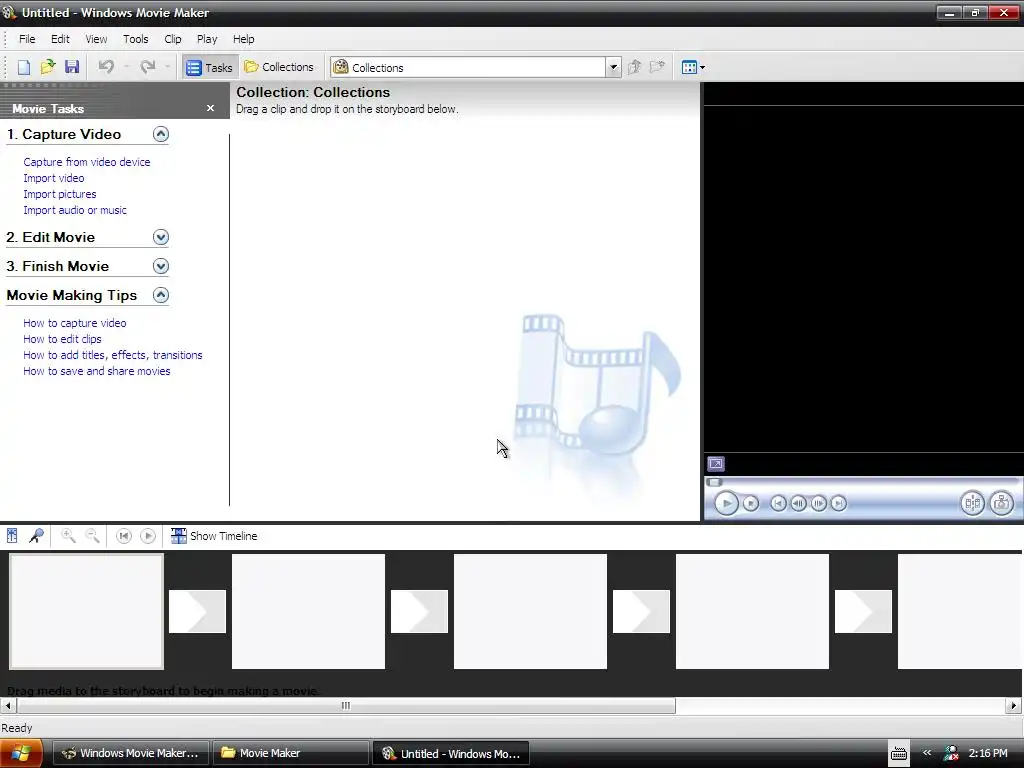This screenshot has width=1024, height=768.
Task: Open the undo history dropdown arrow
Action: click(x=126, y=67)
